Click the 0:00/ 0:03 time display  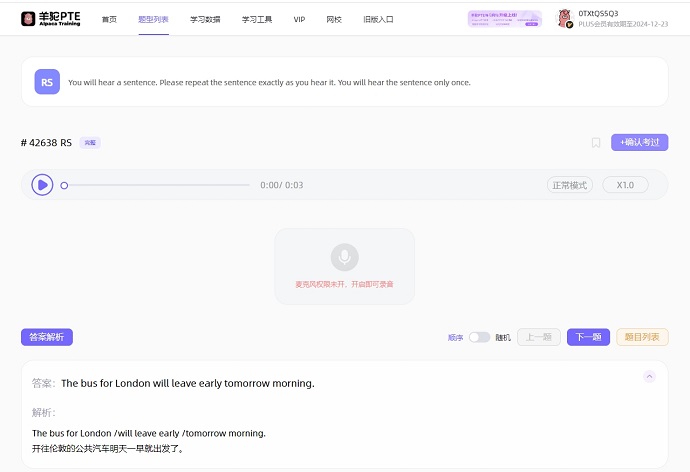click(x=282, y=185)
